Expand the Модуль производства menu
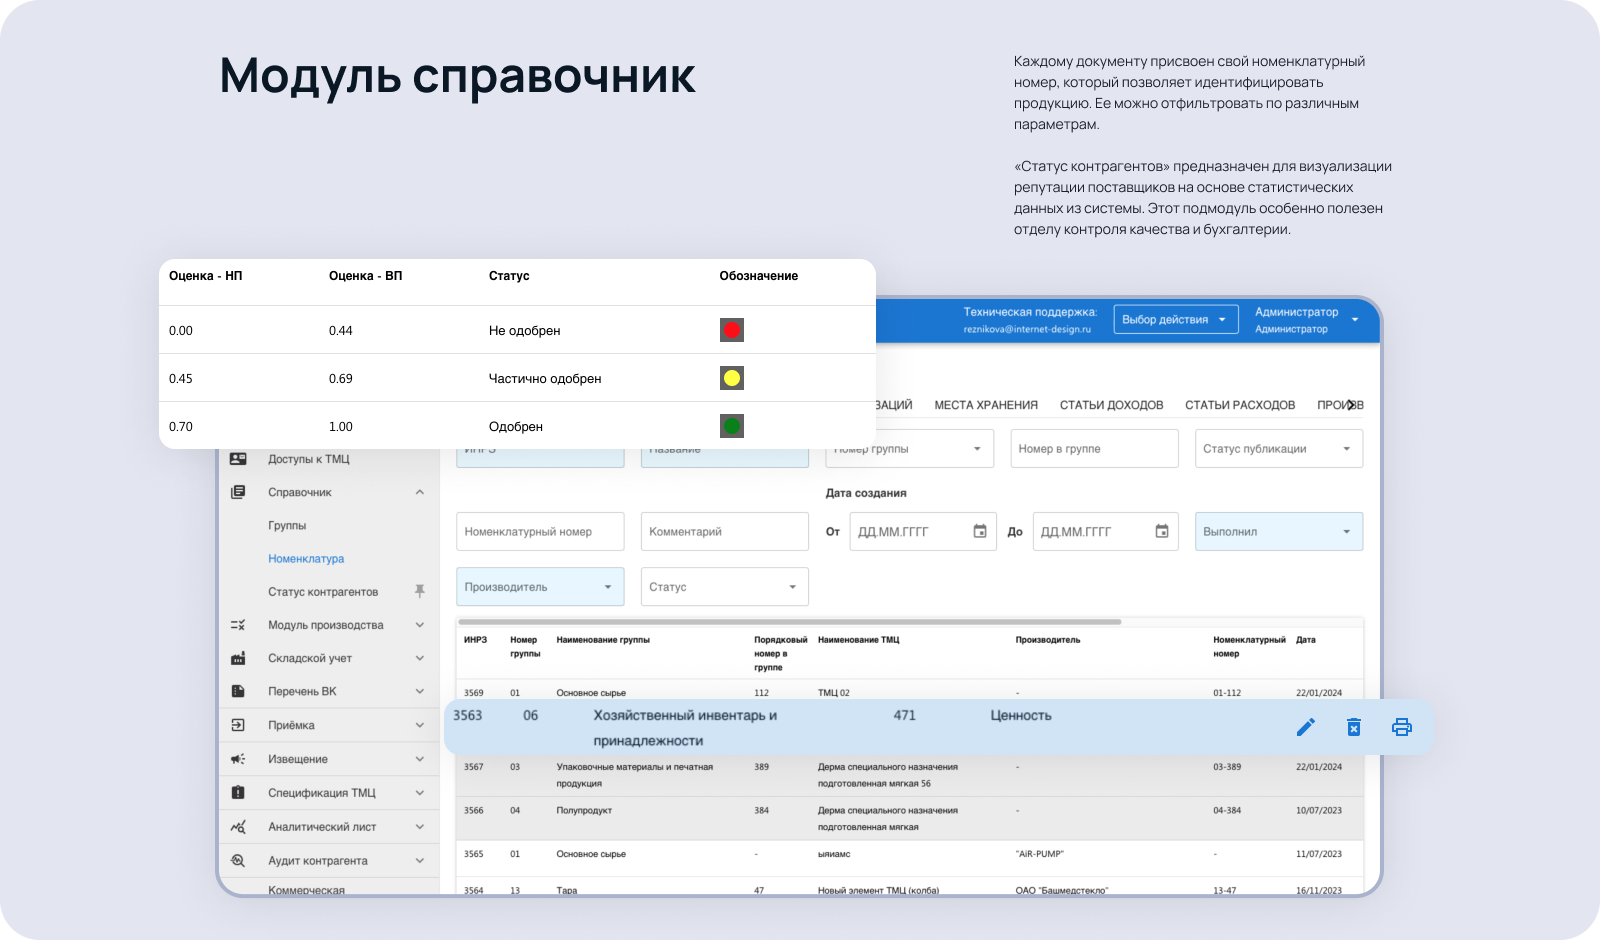 tap(420, 625)
